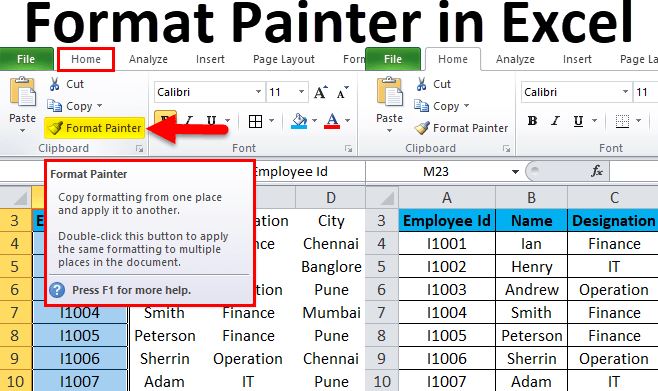Toggle the fully visible Bold B button
658x391 pixels.
click(x=532, y=121)
